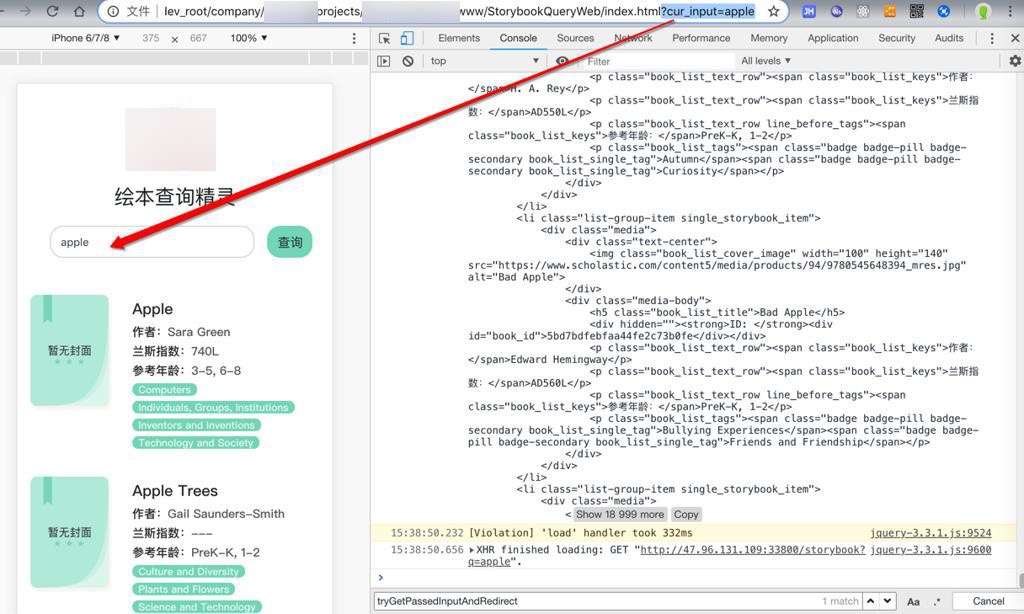Screen dimensions: 1024x614
Task: Expand the XHR finished loading entry
Action: tap(472, 550)
